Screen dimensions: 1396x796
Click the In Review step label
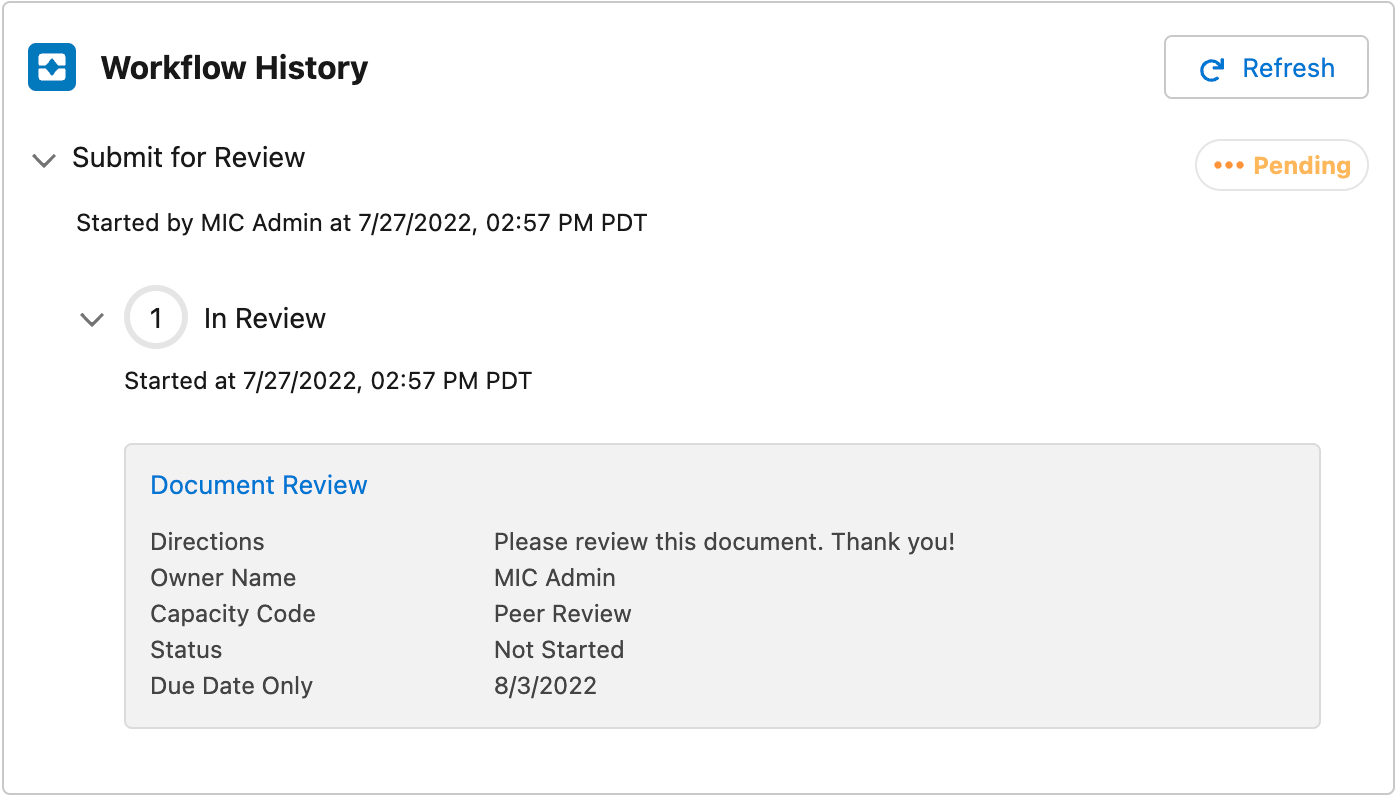point(265,318)
